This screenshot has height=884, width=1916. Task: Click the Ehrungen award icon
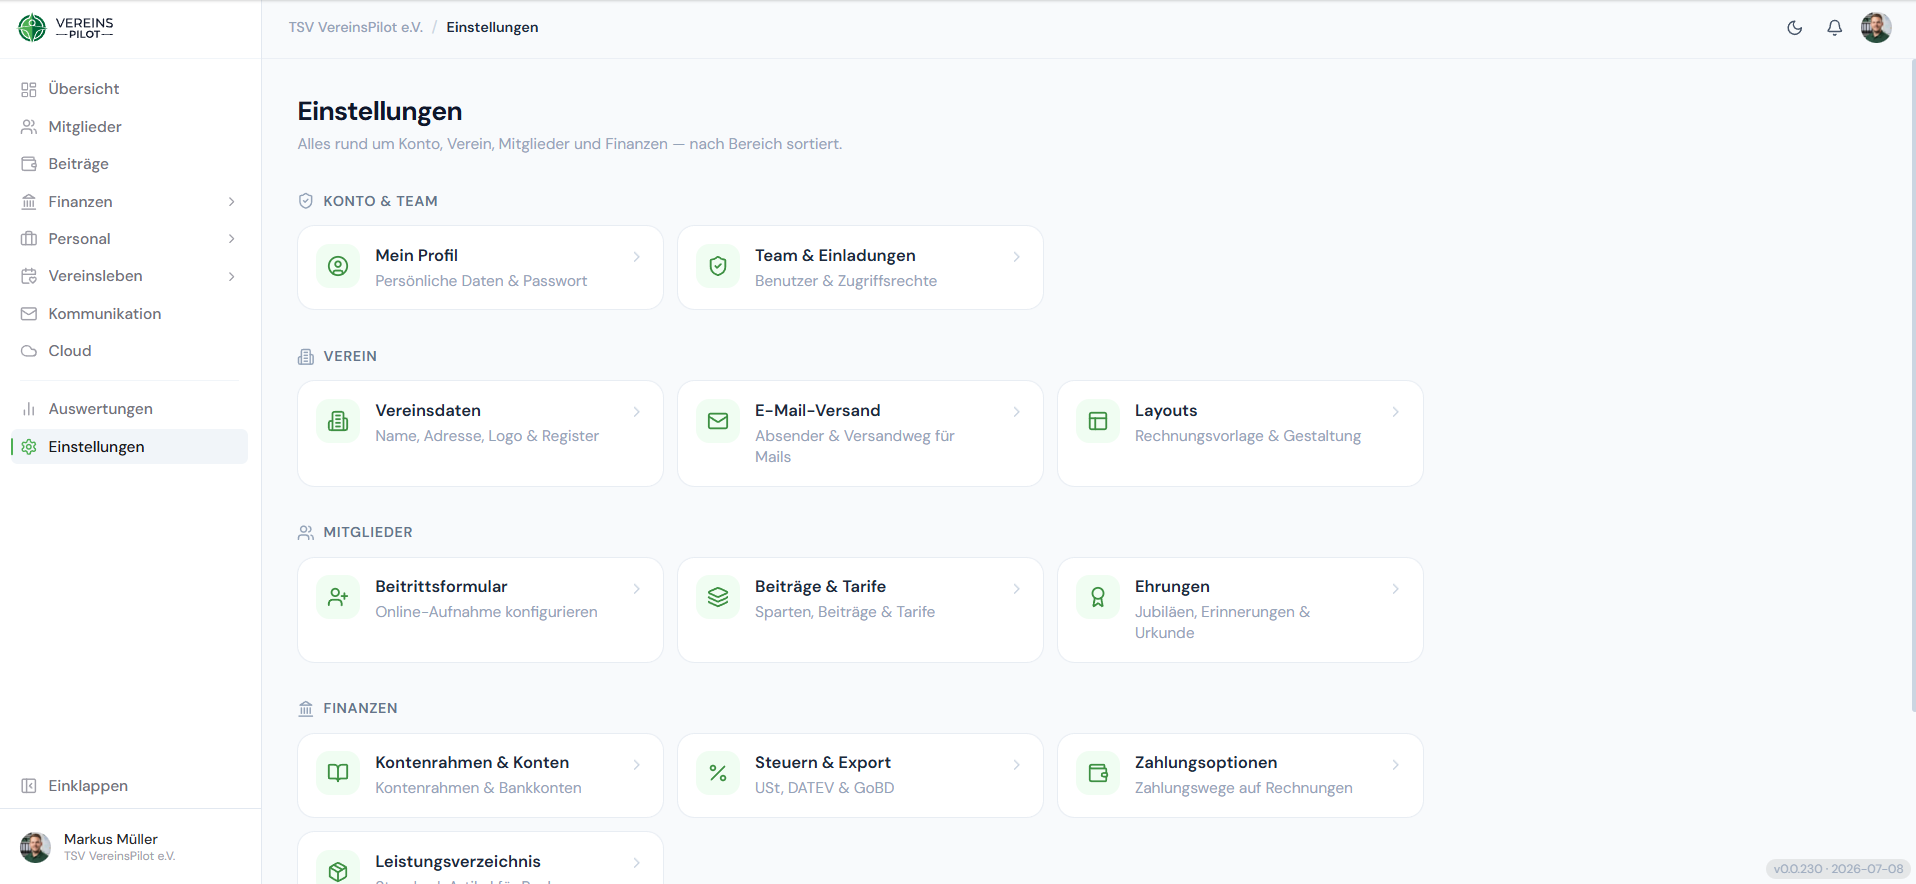pyautogui.click(x=1098, y=597)
